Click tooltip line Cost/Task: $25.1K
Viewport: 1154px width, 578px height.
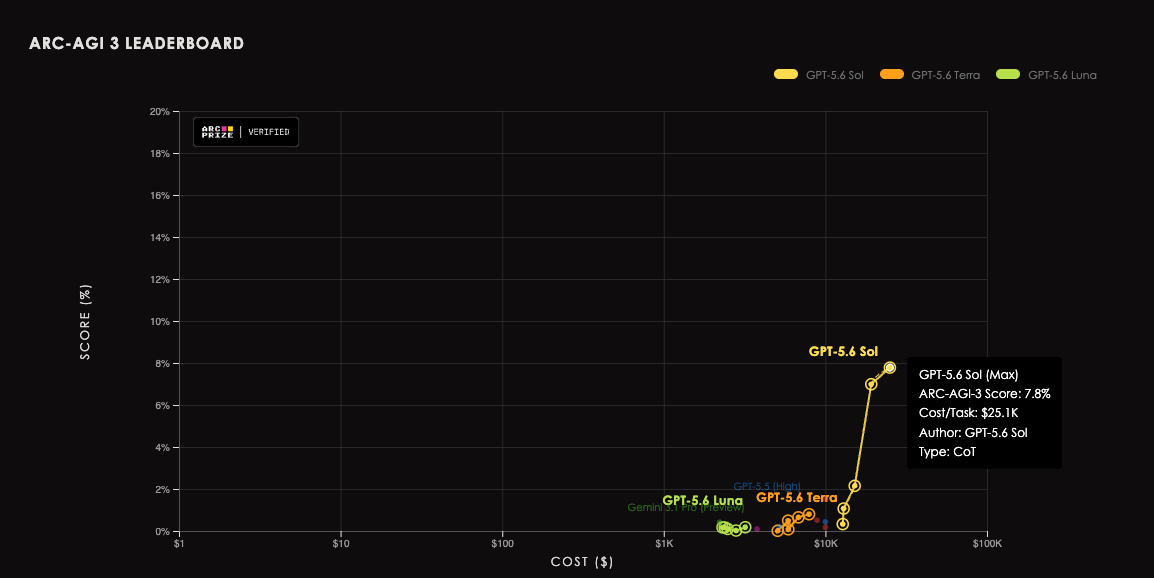pyautogui.click(x=969, y=413)
